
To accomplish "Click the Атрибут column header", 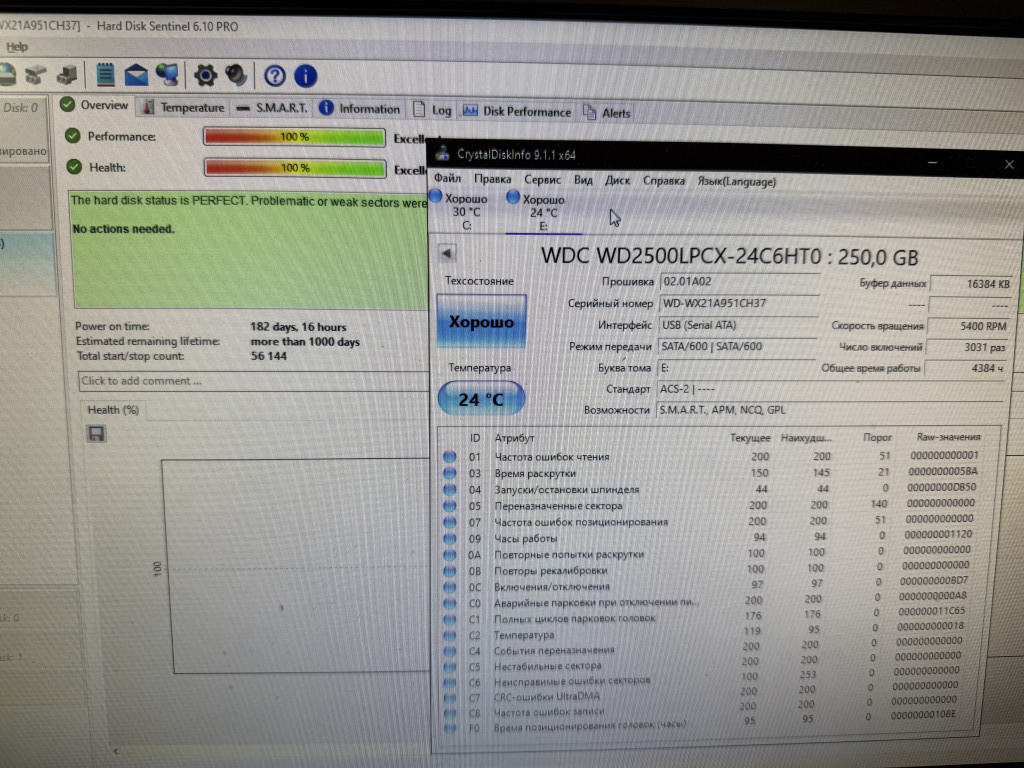I will coord(514,438).
